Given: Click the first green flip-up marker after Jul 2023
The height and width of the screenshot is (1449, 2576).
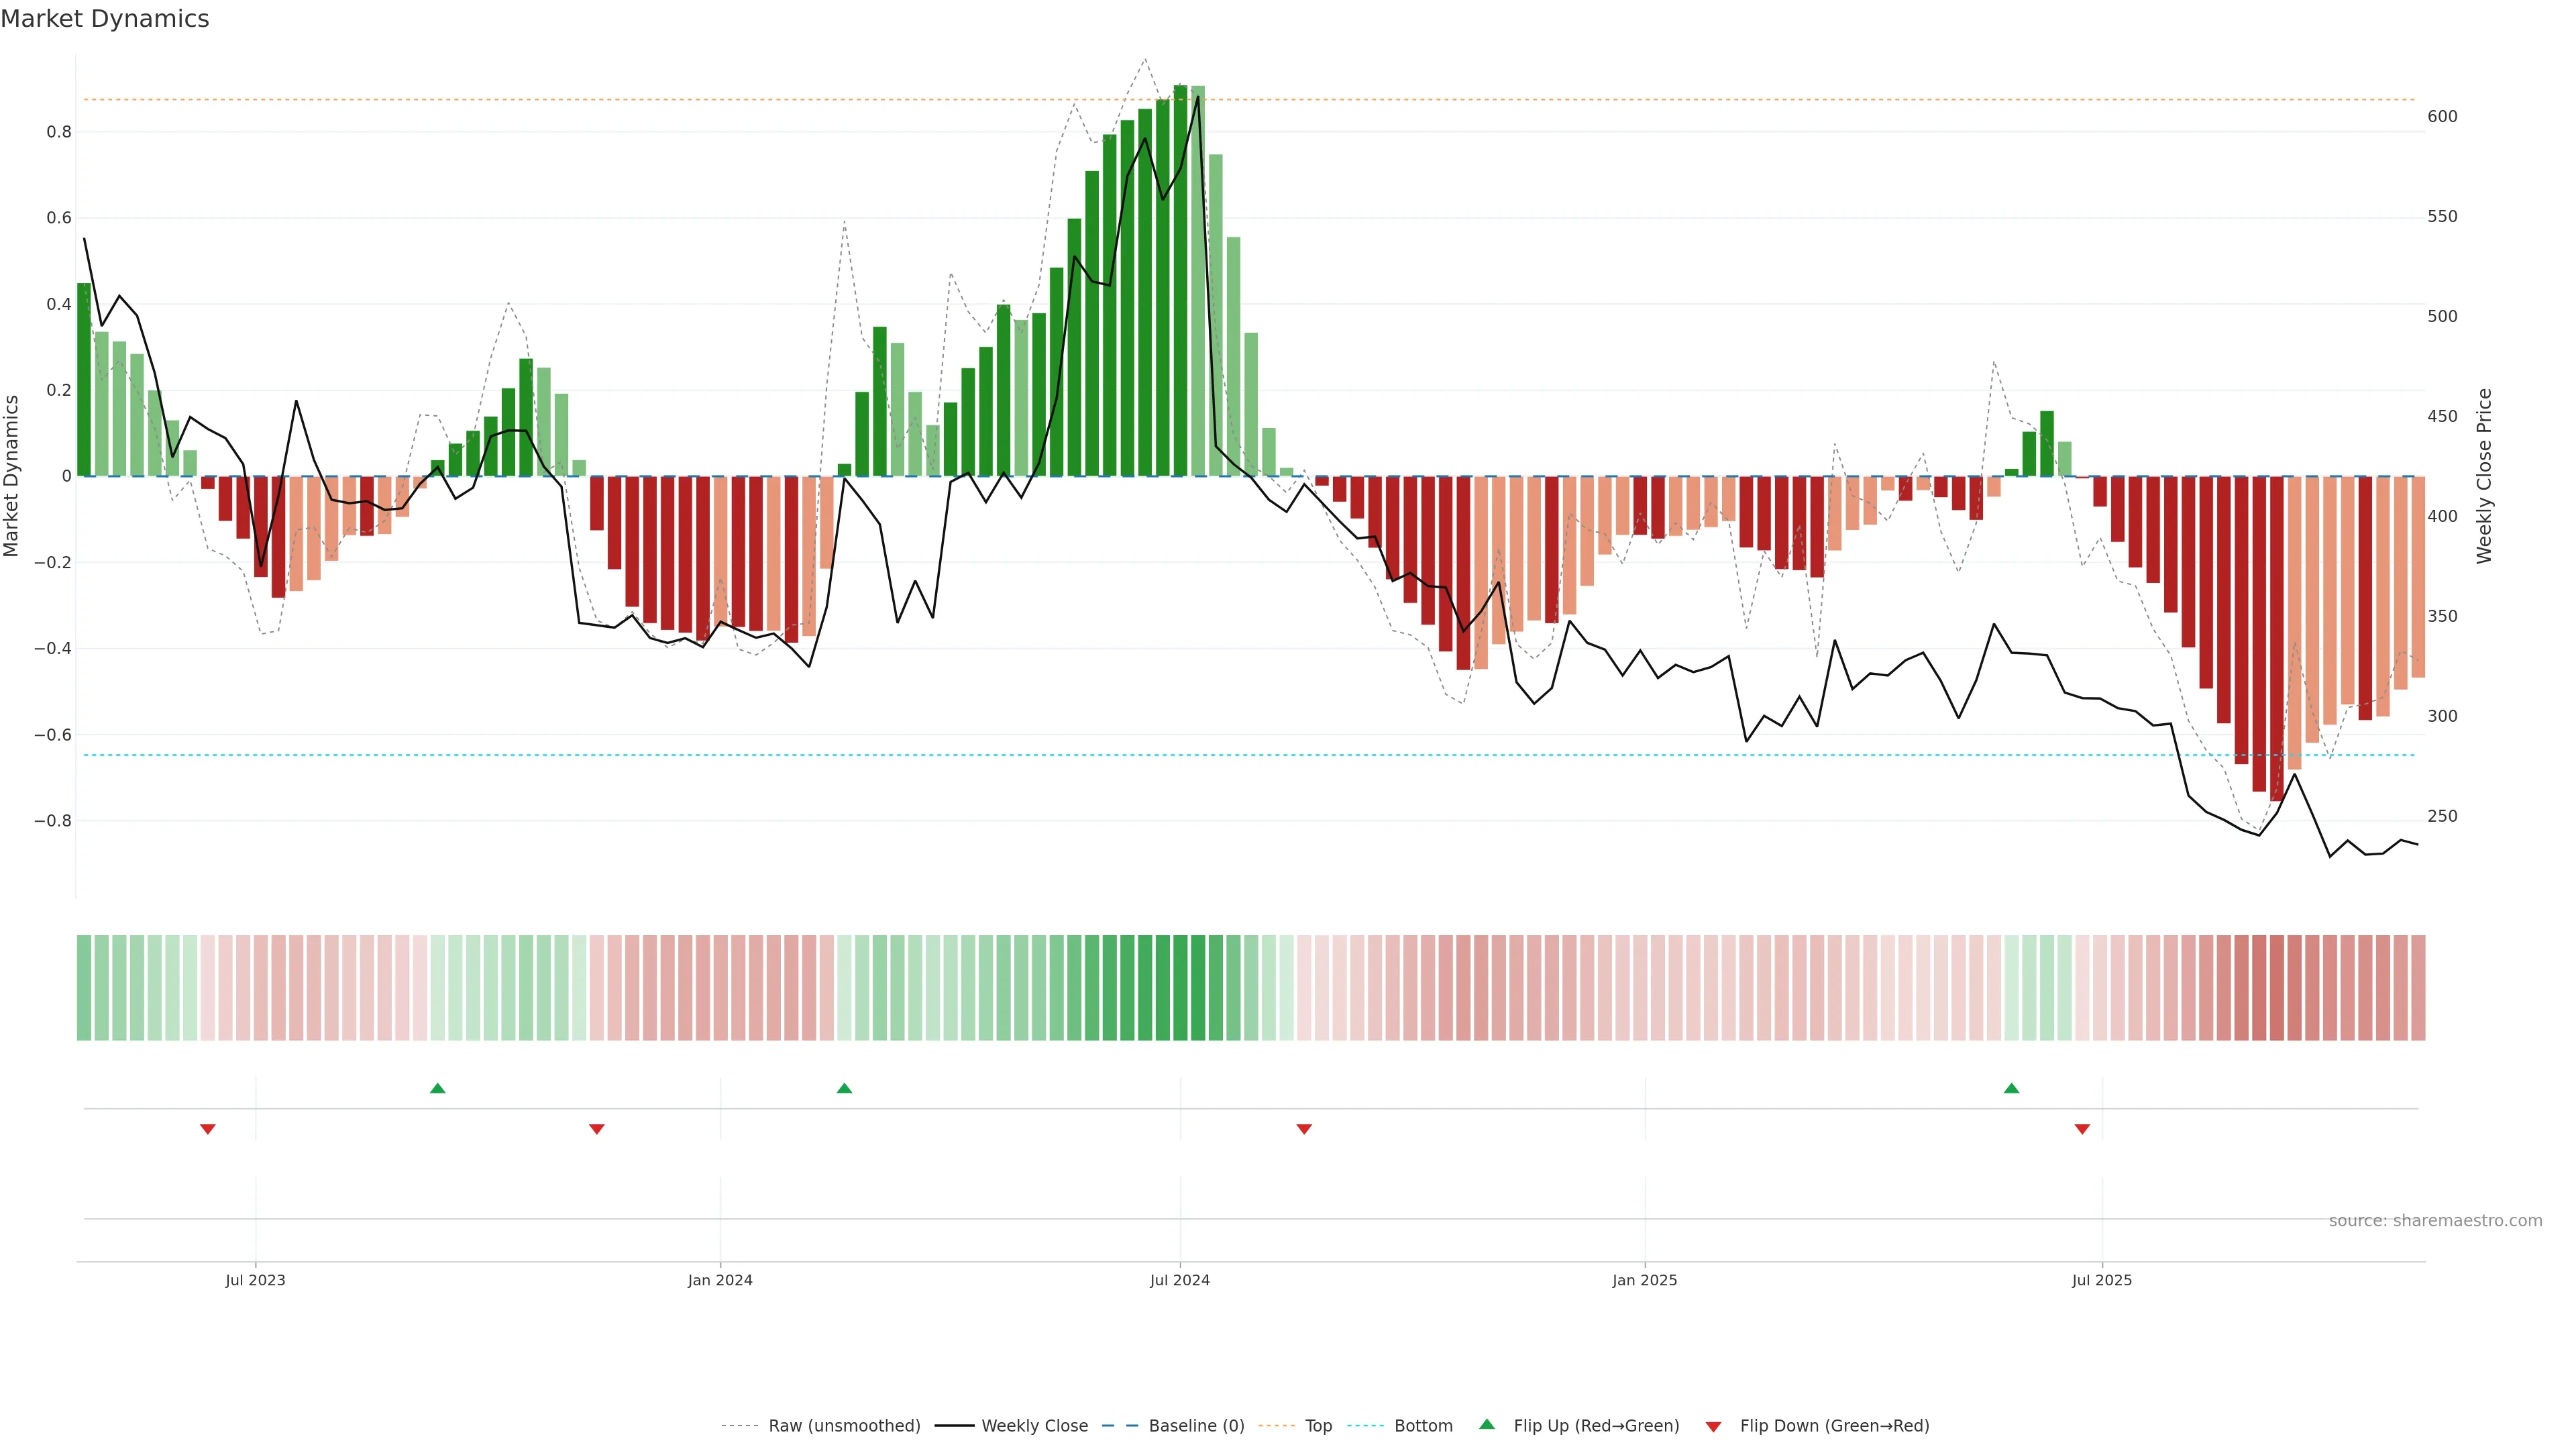Looking at the screenshot, I should point(437,1088).
